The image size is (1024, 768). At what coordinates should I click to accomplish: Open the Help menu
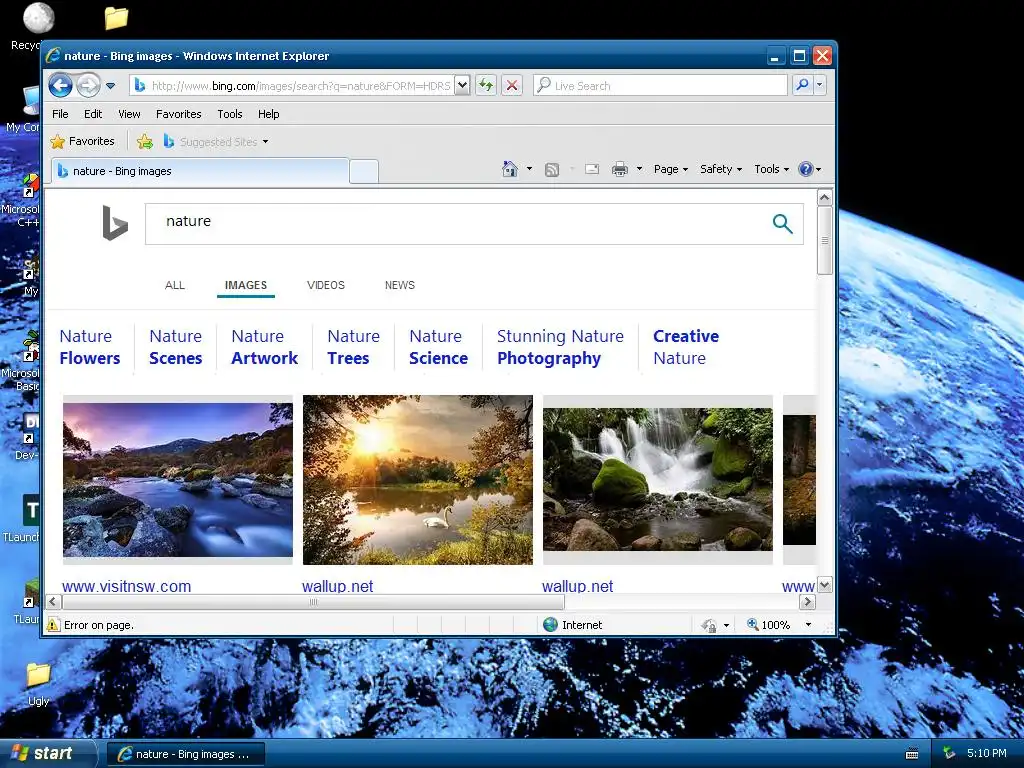point(268,114)
